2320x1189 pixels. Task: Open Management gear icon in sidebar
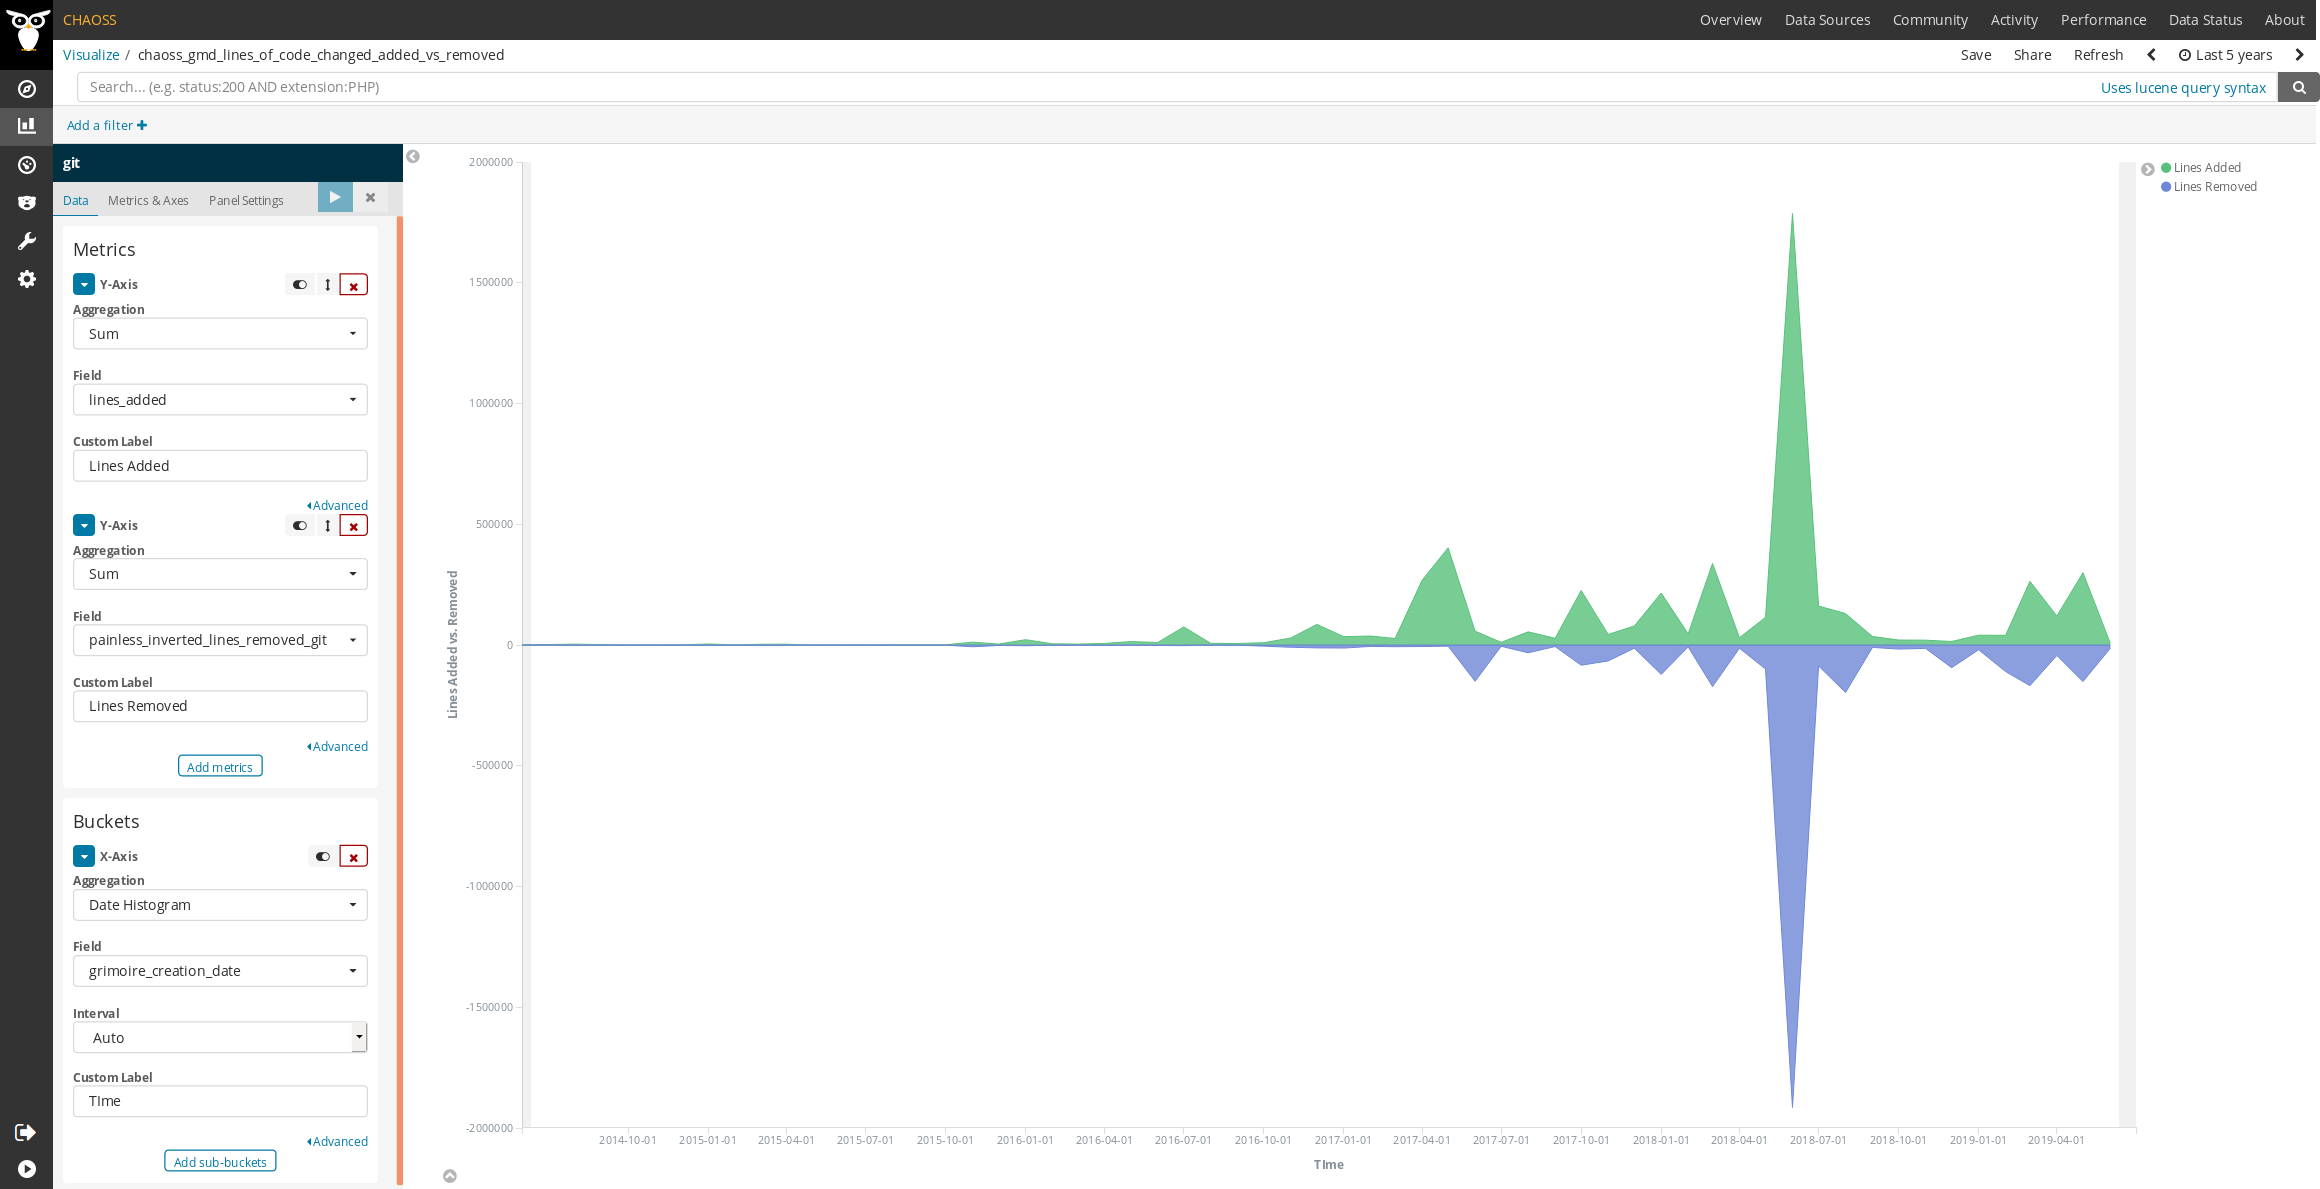27,279
